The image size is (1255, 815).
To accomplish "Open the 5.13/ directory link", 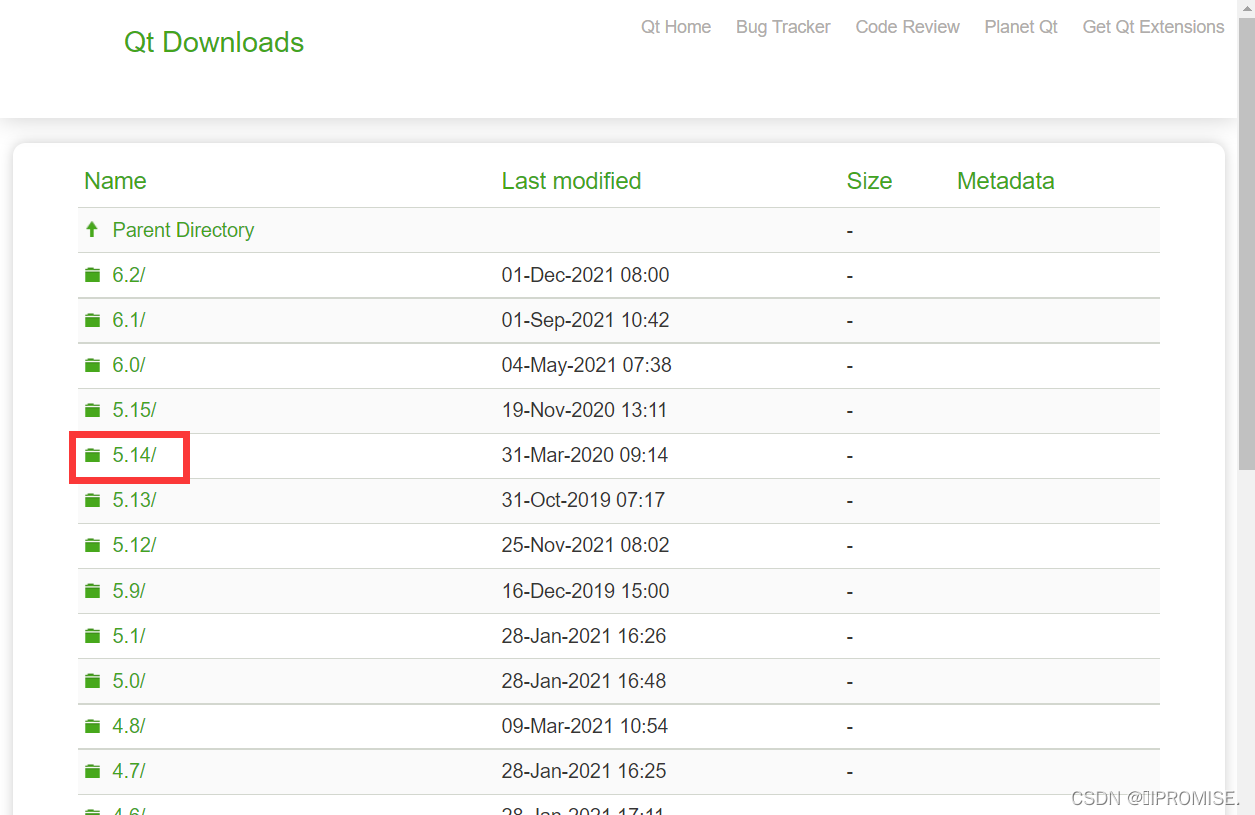I will [x=134, y=500].
